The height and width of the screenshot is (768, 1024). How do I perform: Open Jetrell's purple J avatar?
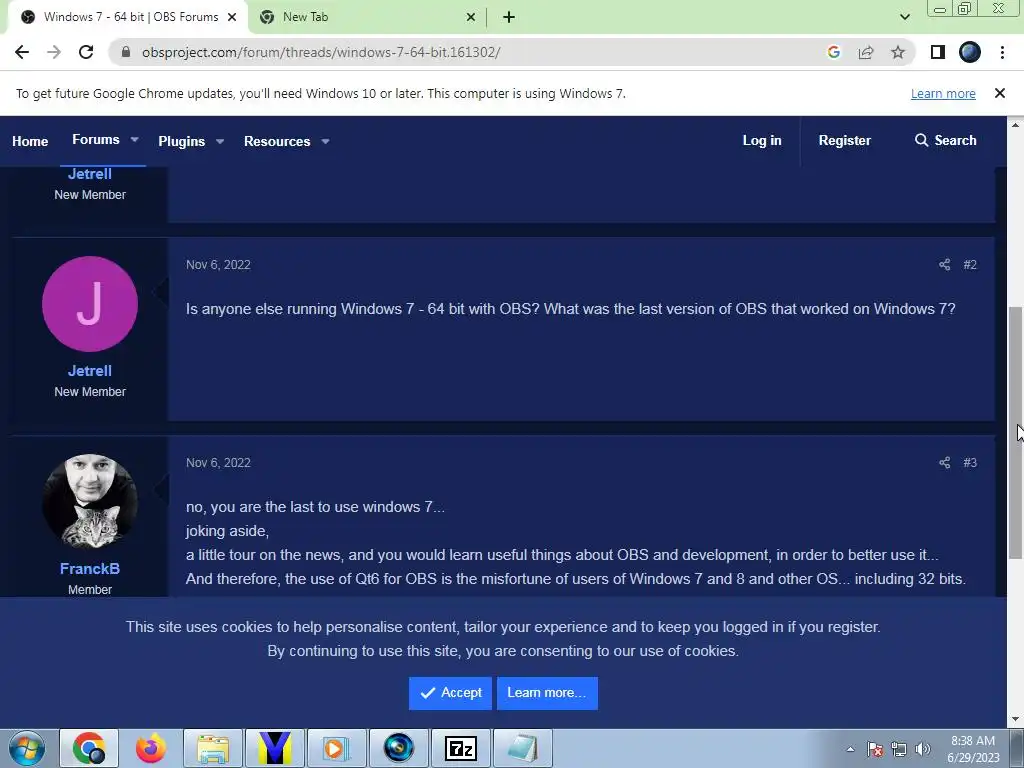(90, 304)
